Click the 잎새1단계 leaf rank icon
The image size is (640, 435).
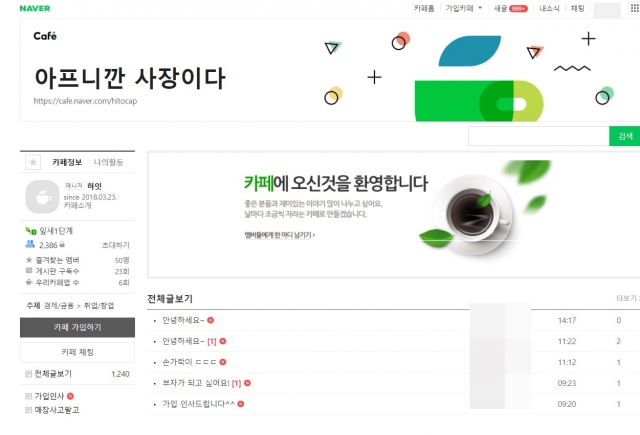[31, 231]
